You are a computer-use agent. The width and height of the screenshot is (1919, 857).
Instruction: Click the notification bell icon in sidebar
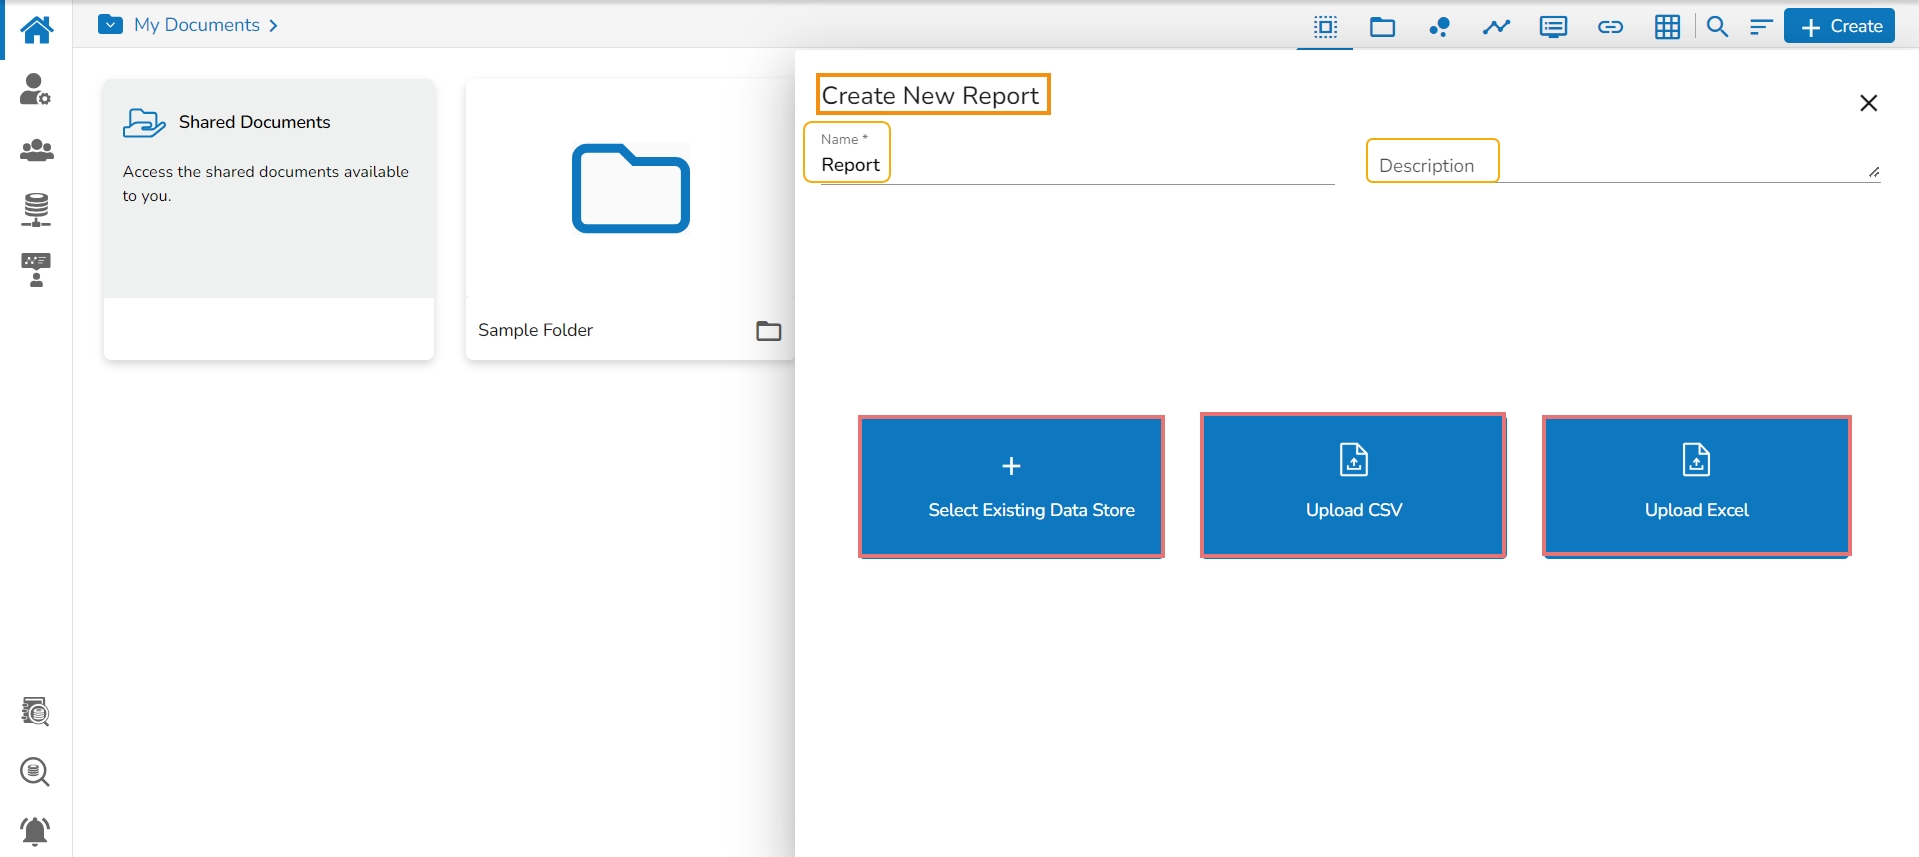pos(36,831)
